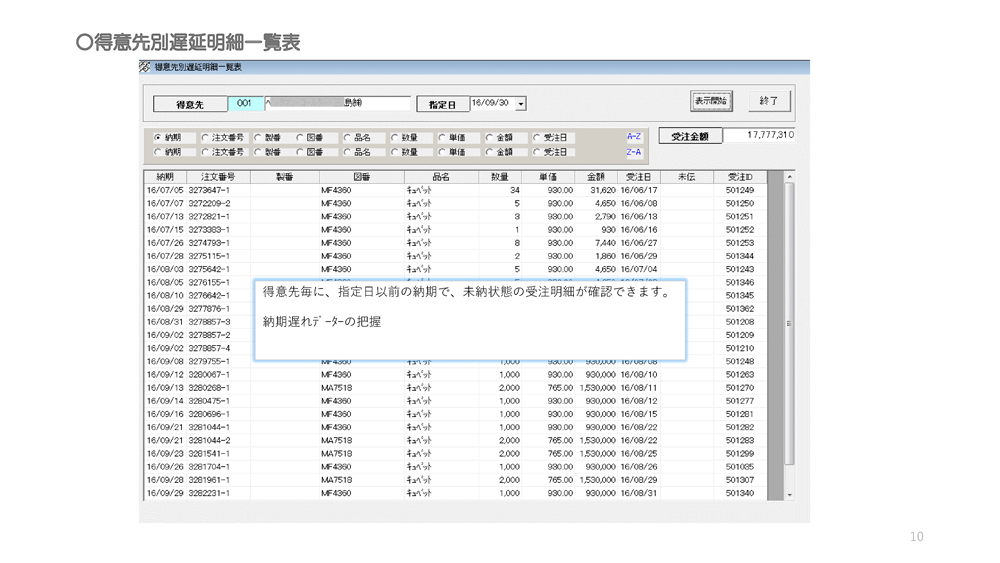Select Z-A 受注日 sort radio

[x=536, y=152]
